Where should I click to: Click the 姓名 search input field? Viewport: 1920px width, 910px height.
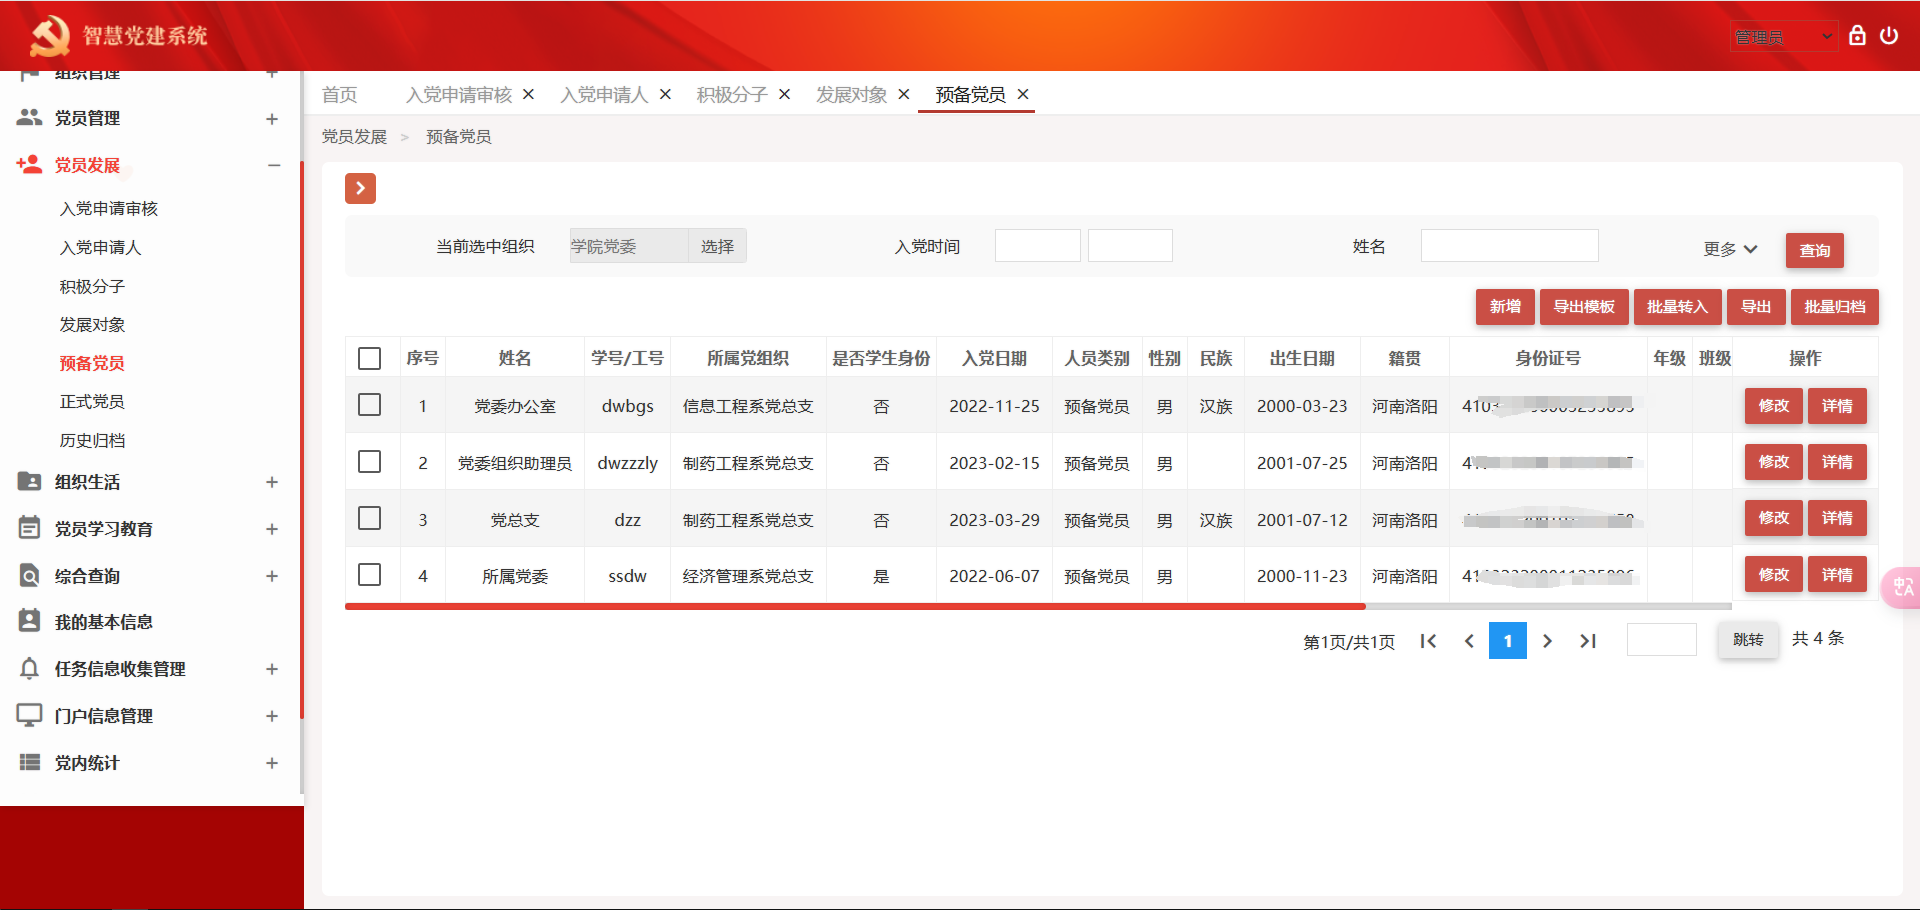(x=1510, y=246)
